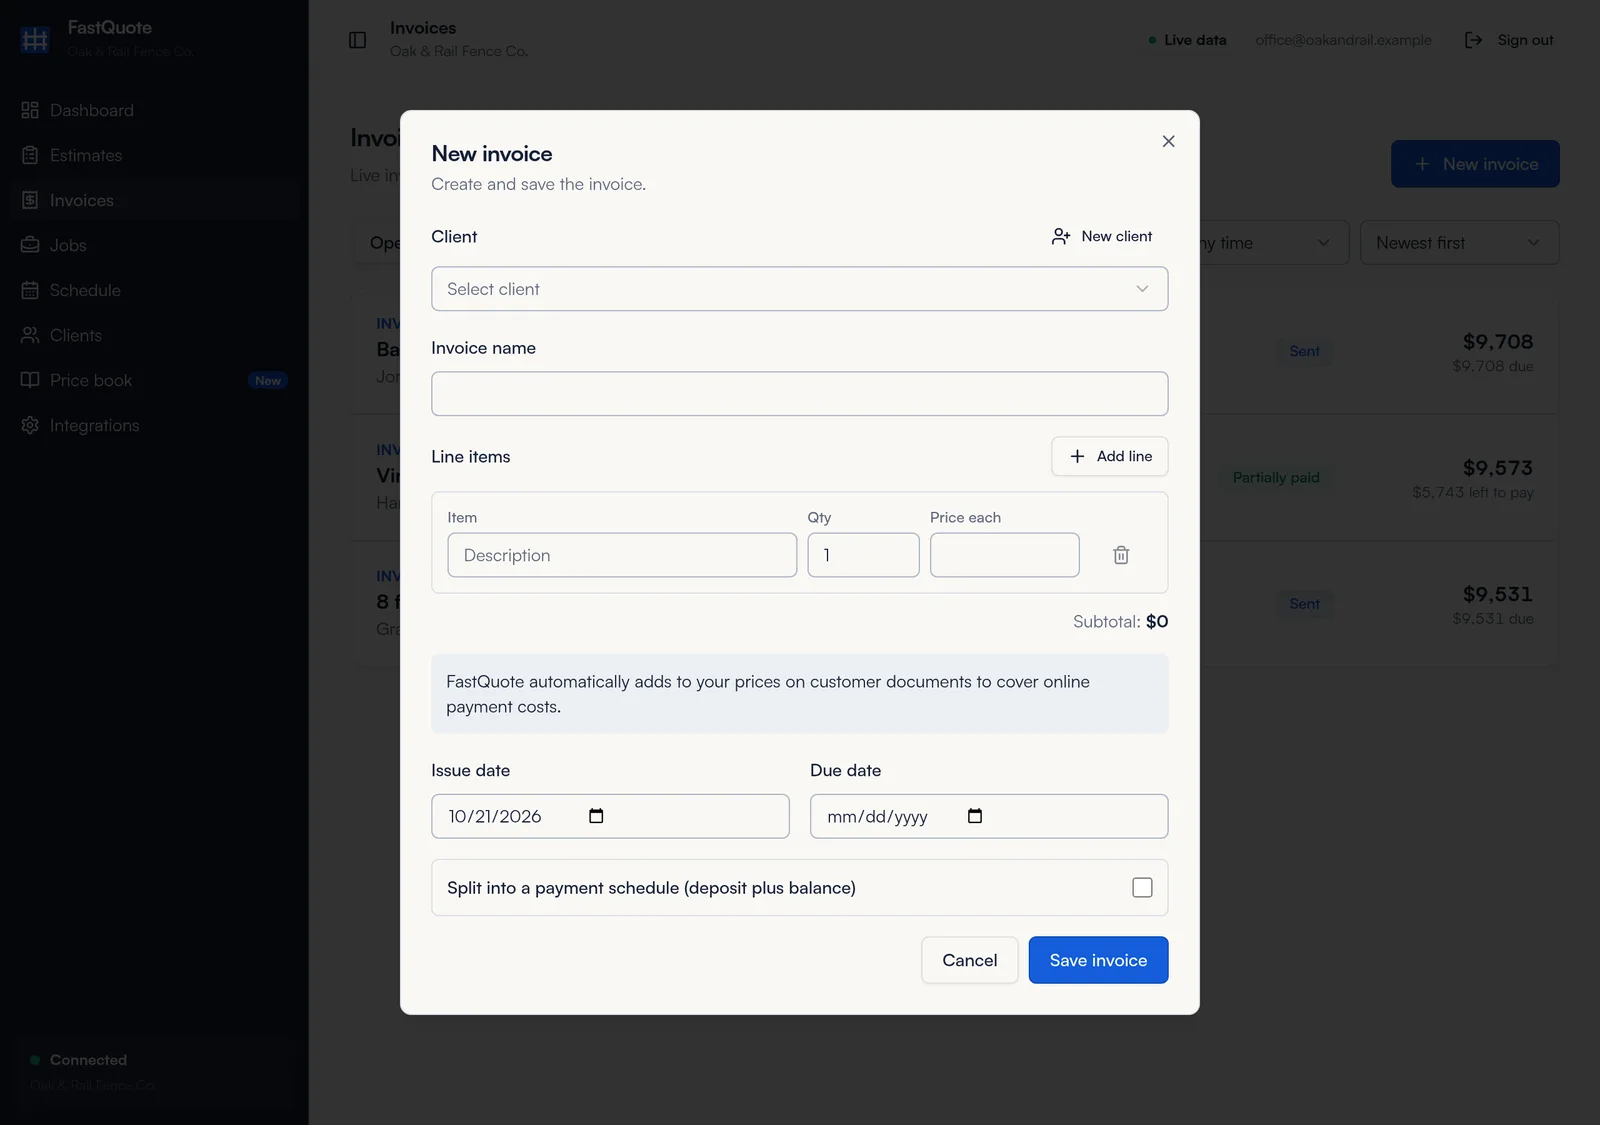
Task: Open Invoices in the sidebar menu
Action: point(154,200)
